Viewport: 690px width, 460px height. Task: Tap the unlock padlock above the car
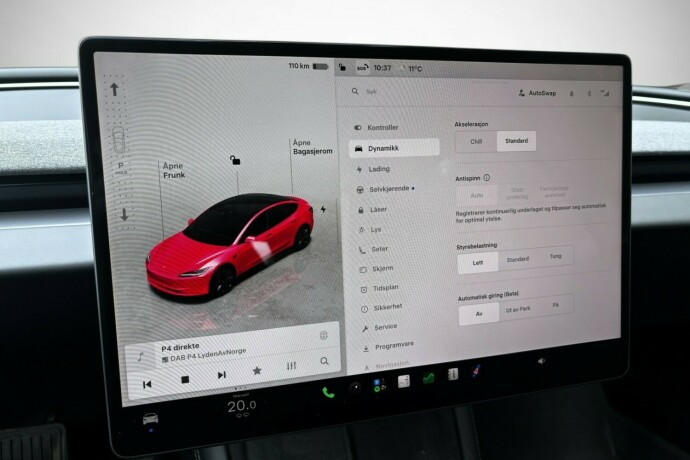coord(235,160)
